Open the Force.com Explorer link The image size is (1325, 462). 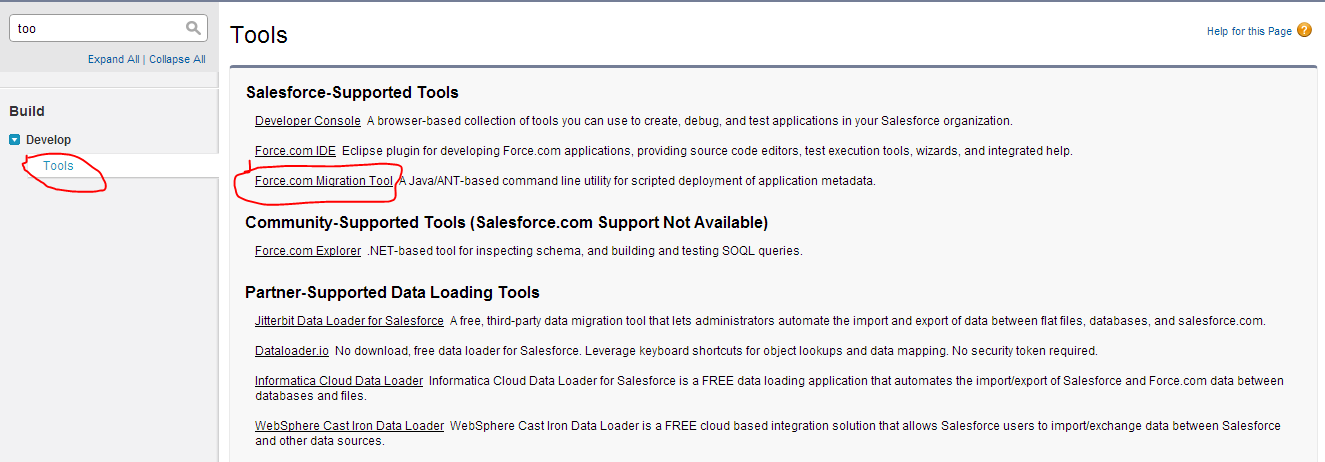[x=308, y=251]
